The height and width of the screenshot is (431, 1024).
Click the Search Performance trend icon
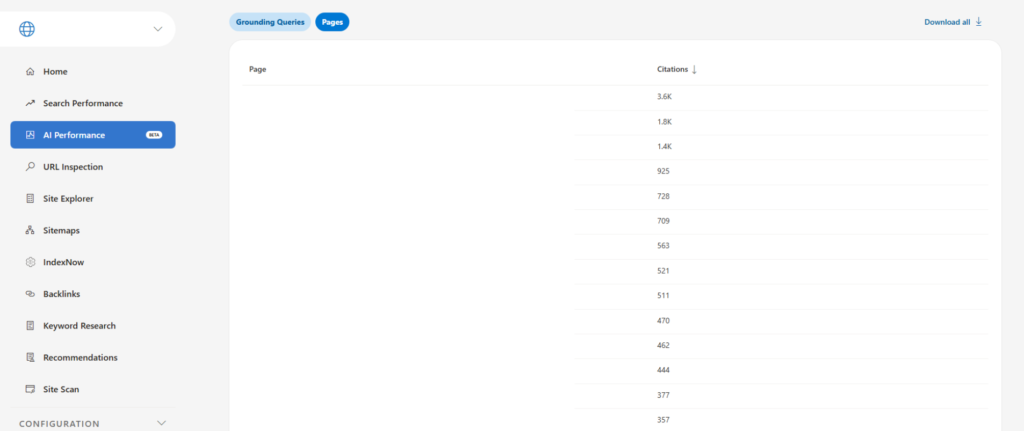[30, 104]
